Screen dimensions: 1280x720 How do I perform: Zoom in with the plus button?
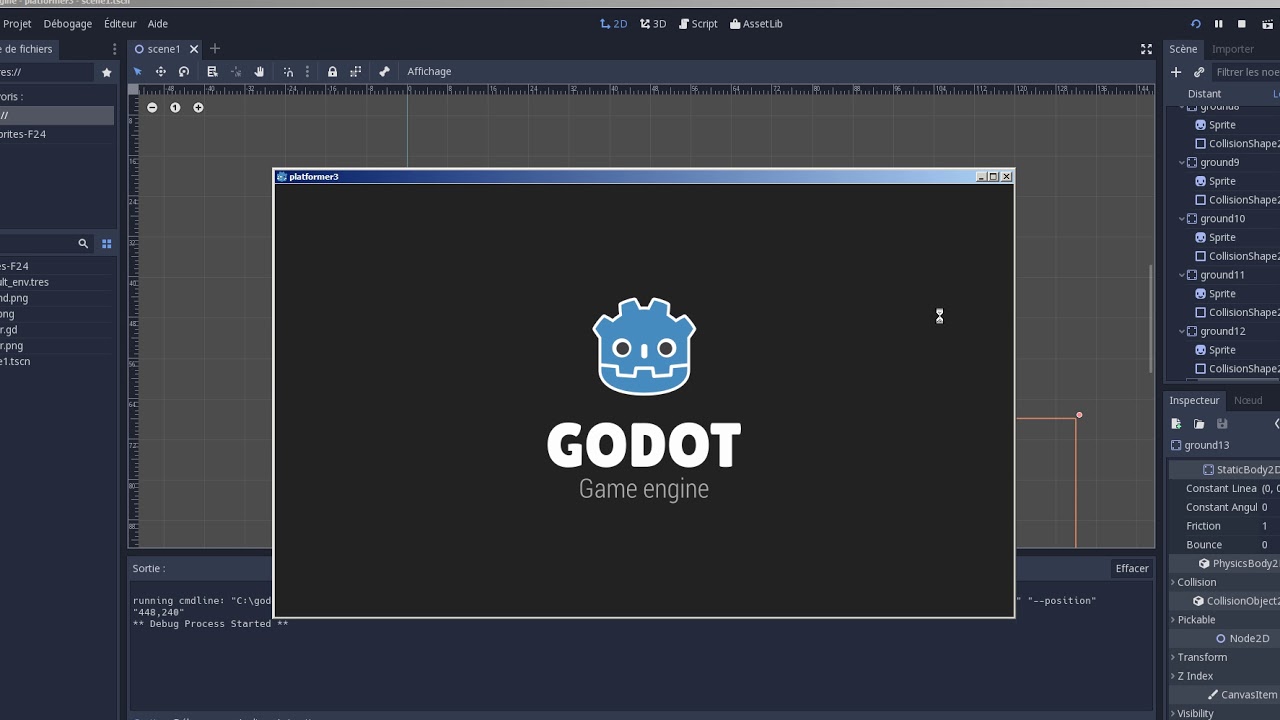(198, 108)
